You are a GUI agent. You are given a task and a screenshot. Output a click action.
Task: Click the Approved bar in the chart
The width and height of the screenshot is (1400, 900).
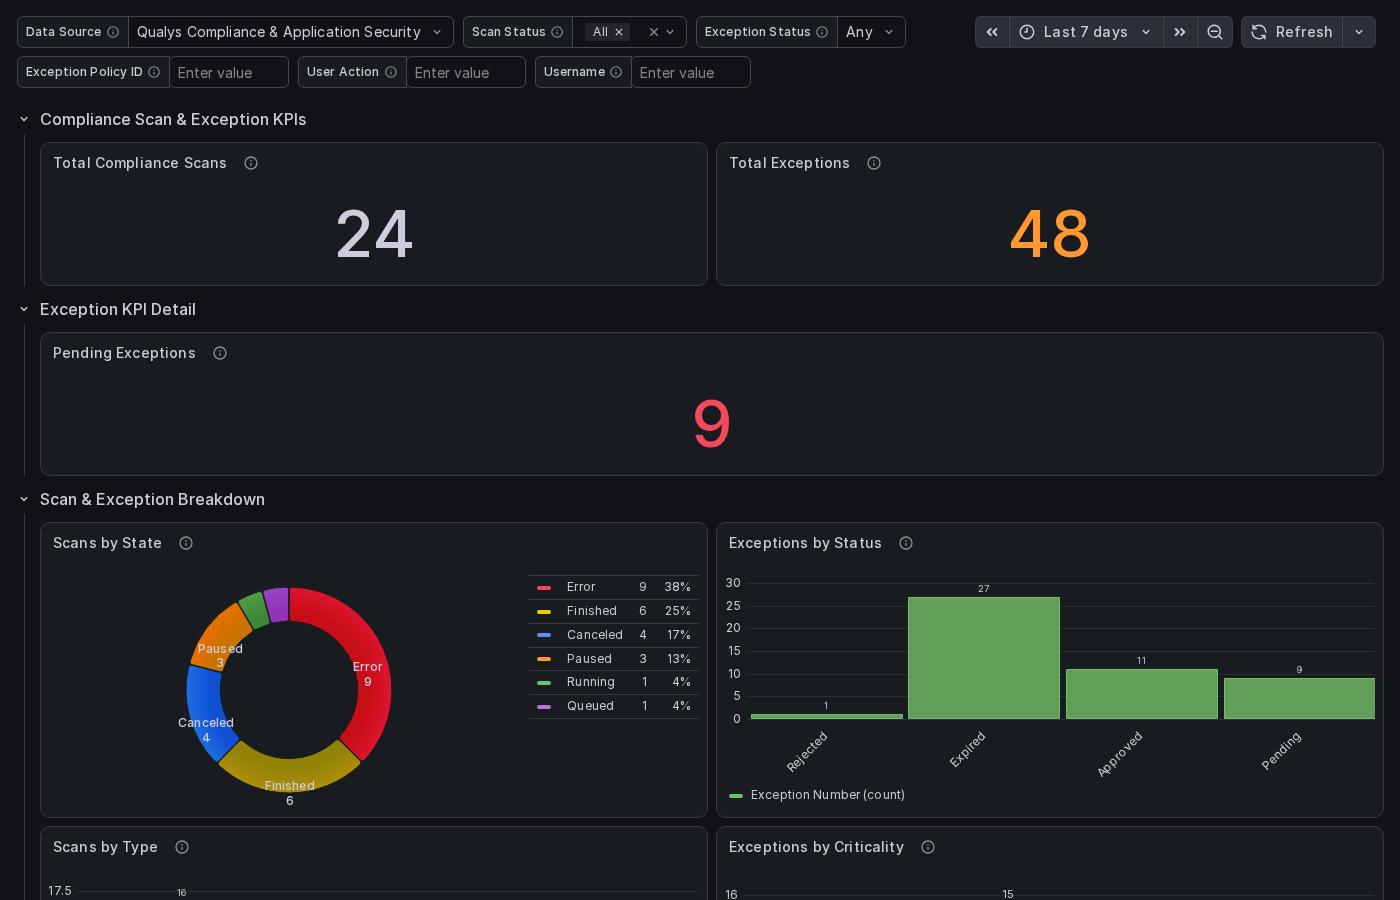point(1142,694)
